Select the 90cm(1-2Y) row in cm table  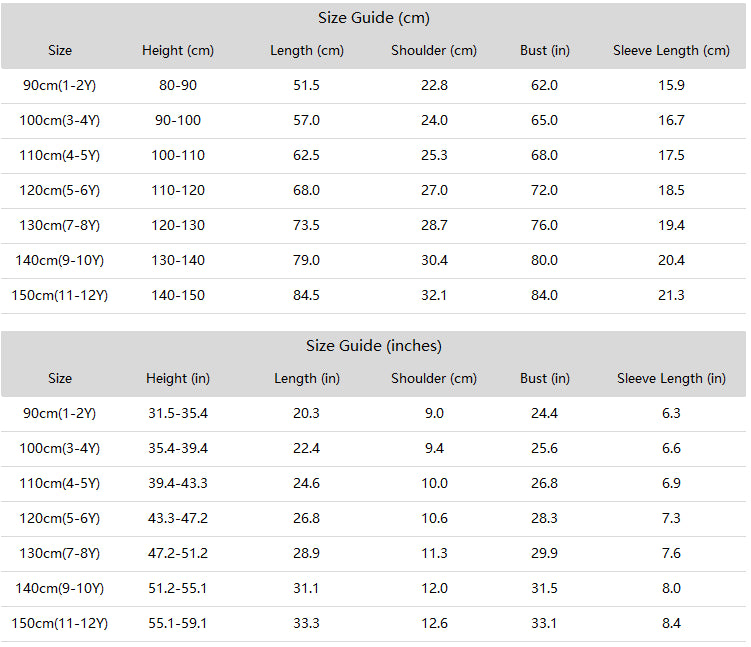coord(60,85)
